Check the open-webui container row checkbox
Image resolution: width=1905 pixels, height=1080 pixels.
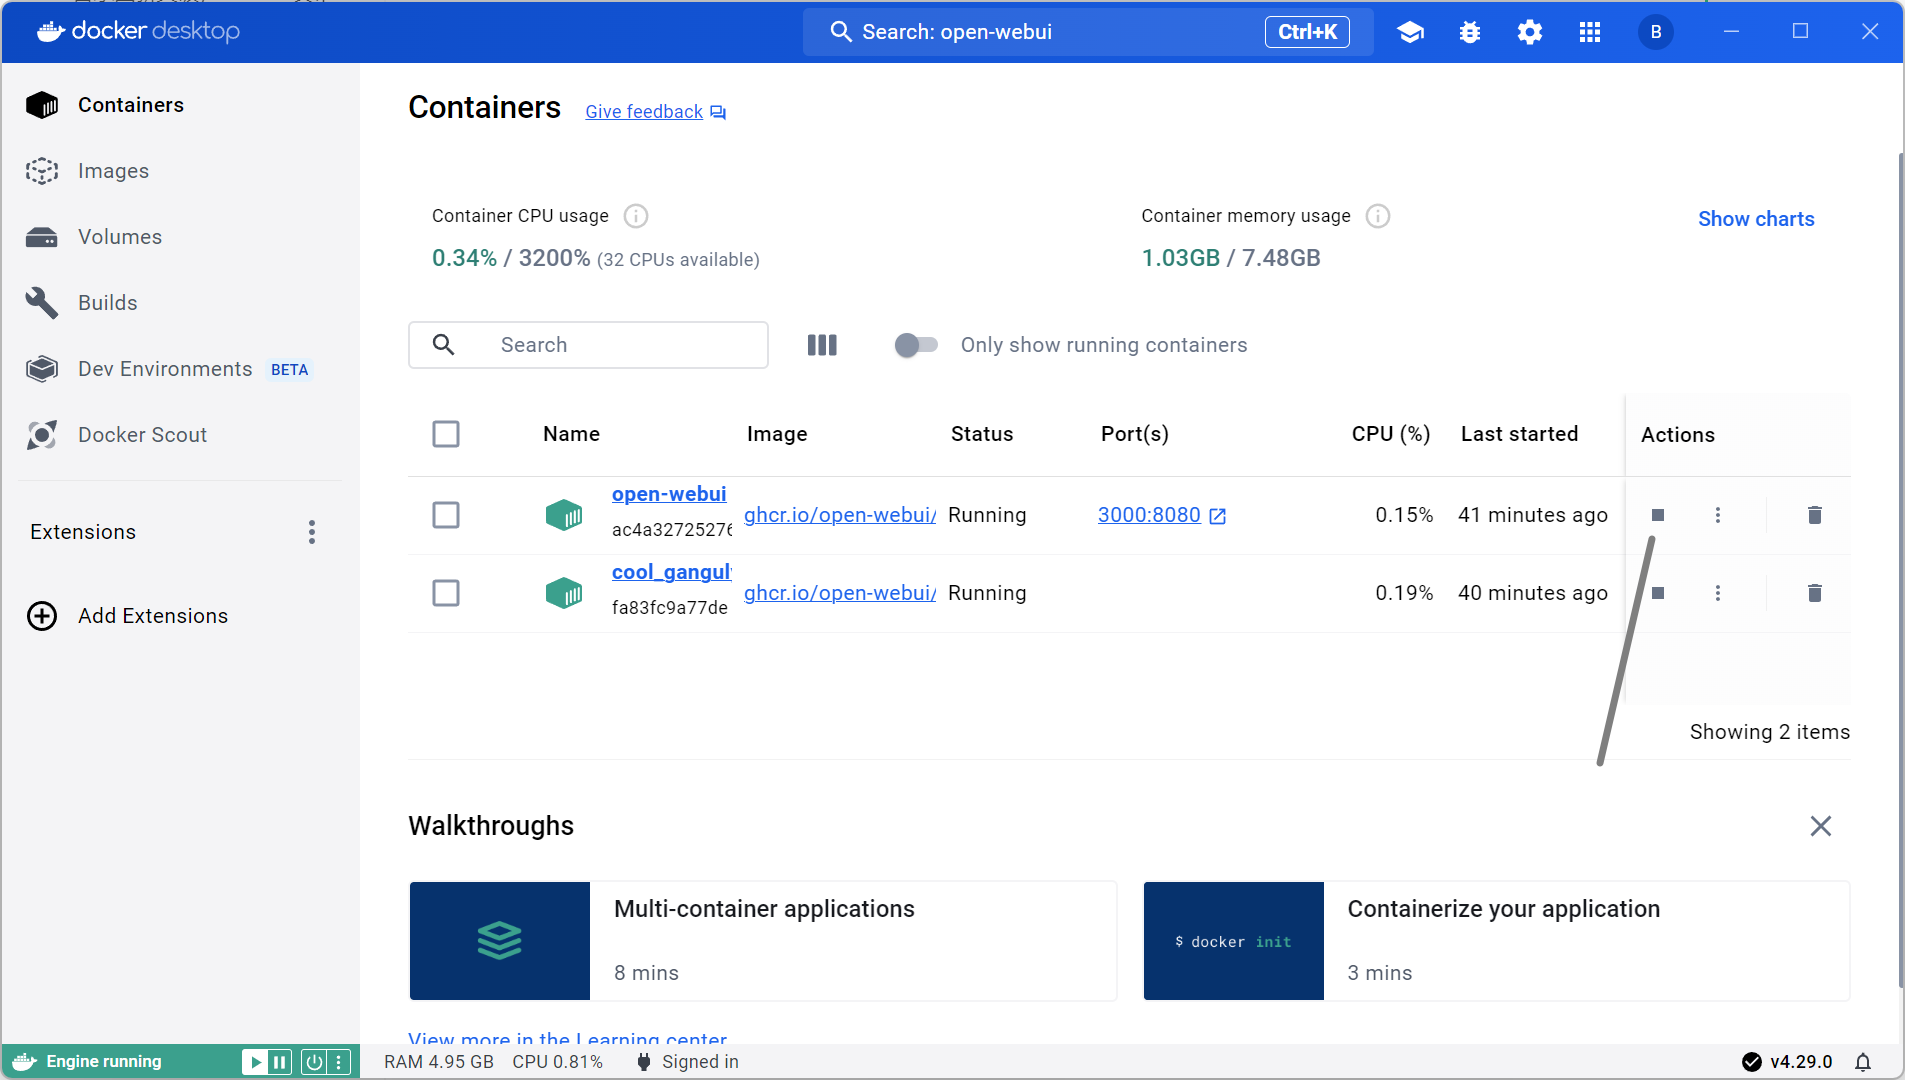[x=446, y=515]
